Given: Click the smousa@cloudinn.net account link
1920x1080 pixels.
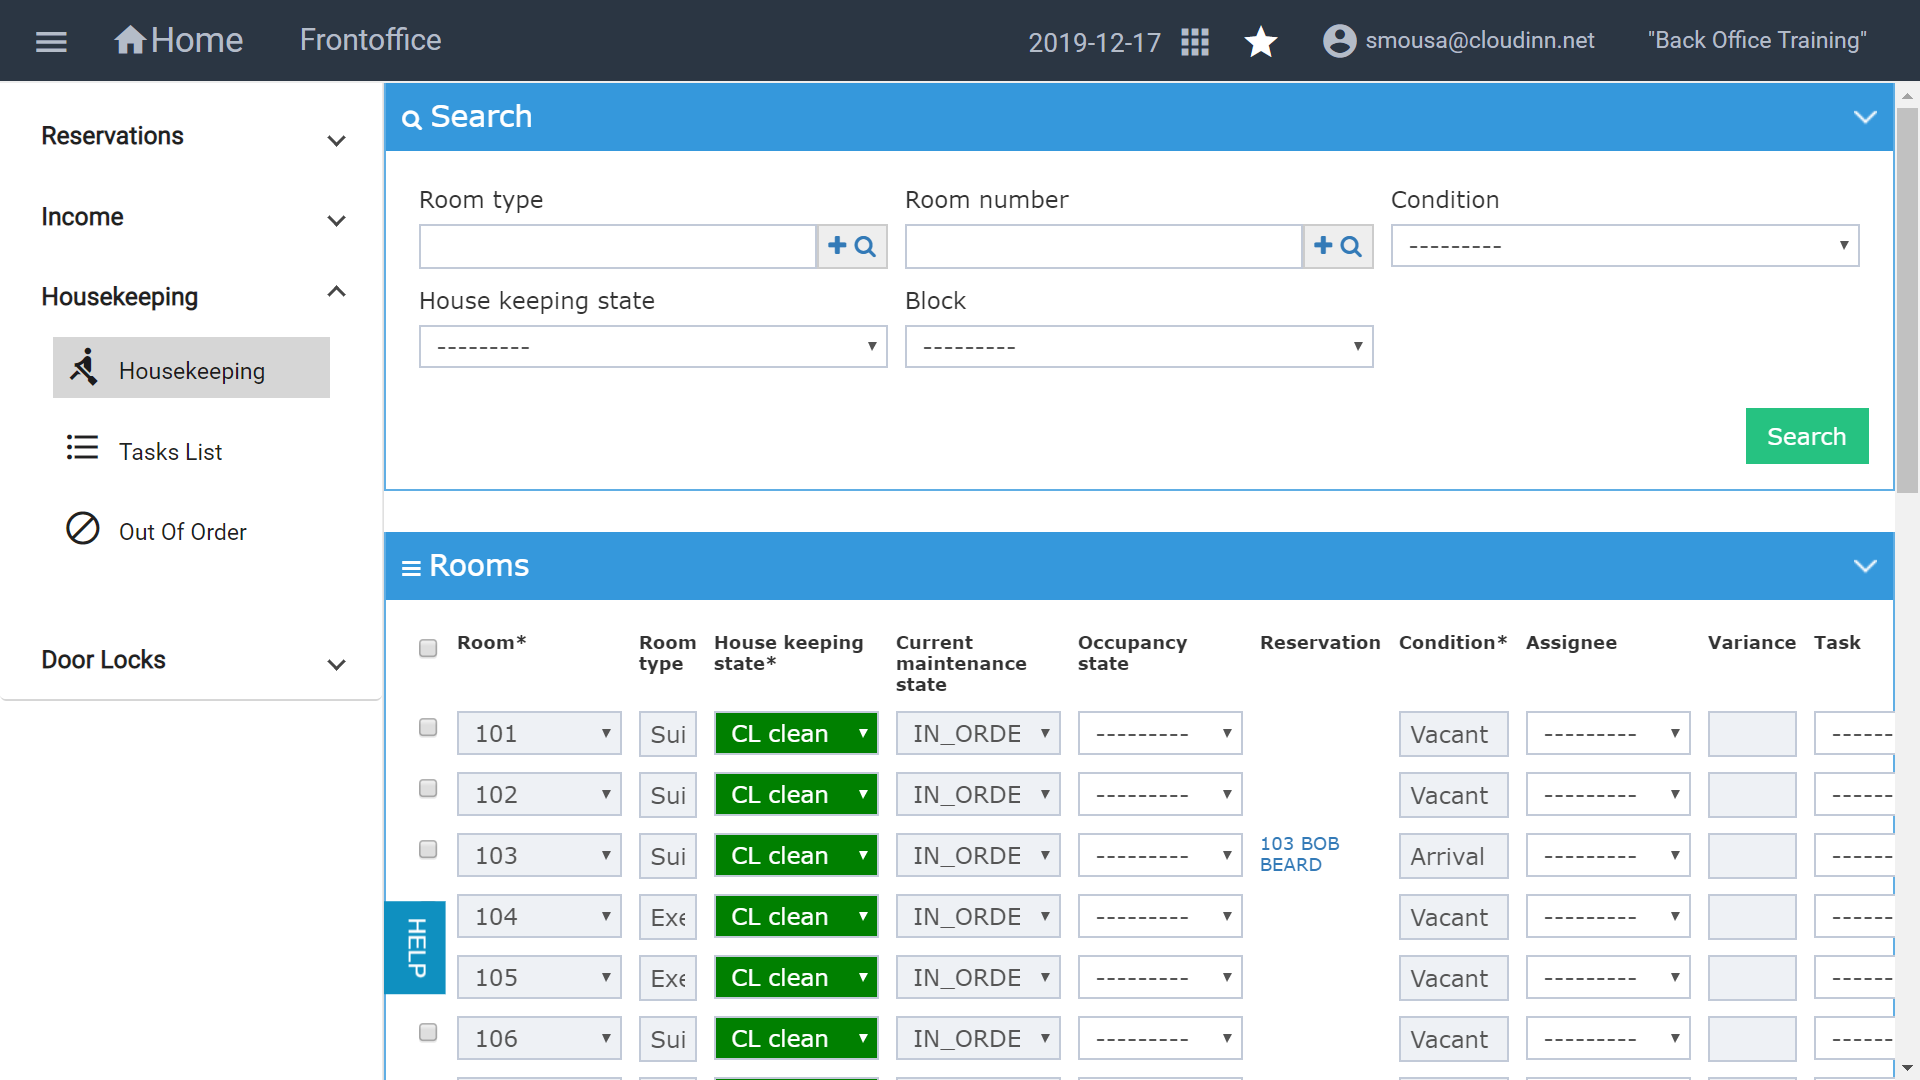Looking at the screenshot, I should pos(1480,40).
